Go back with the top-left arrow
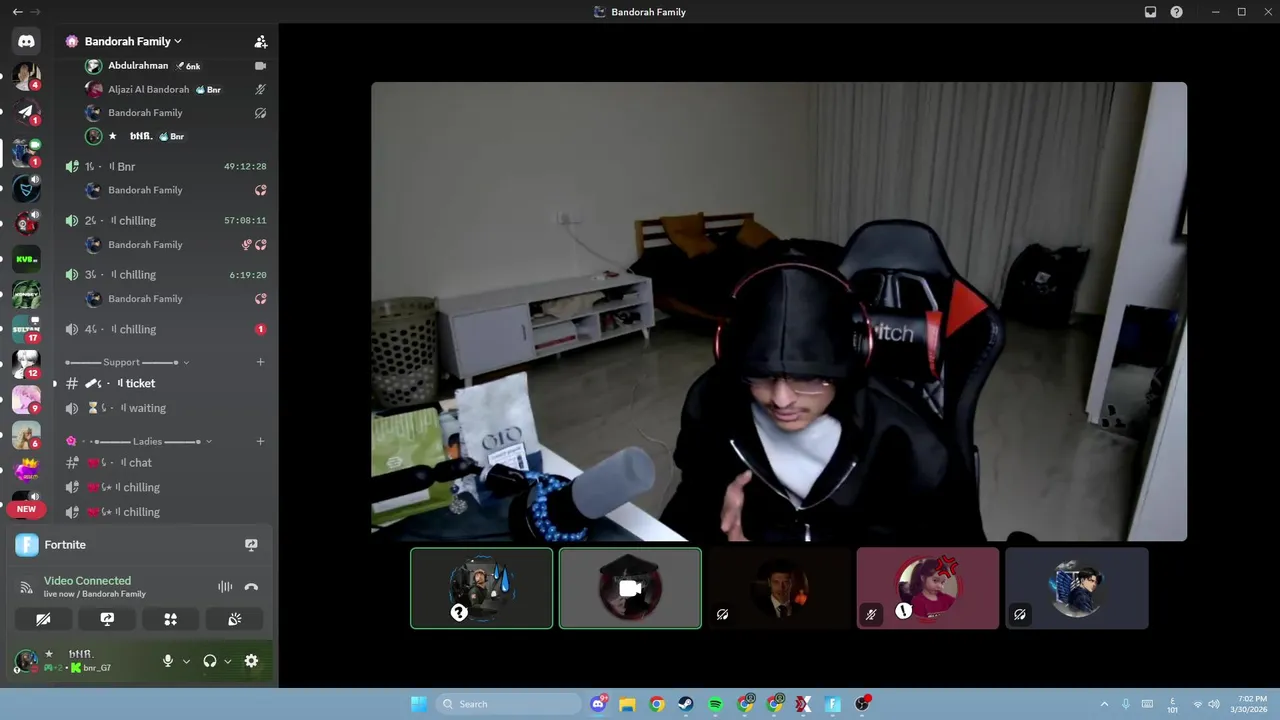Viewport: 1280px width, 720px height. pyautogui.click(x=17, y=12)
